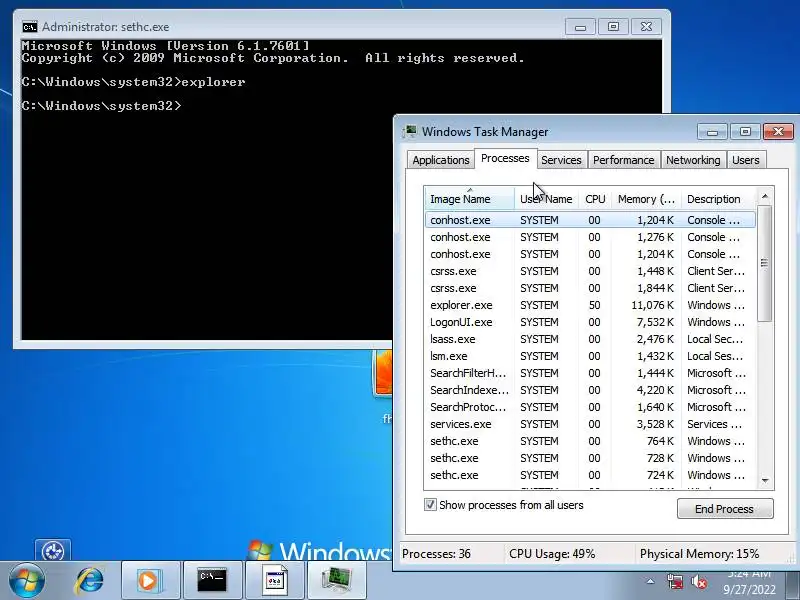Screen dimensions: 800x600
Task: Show hidden system tray icons
Action: point(650,581)
